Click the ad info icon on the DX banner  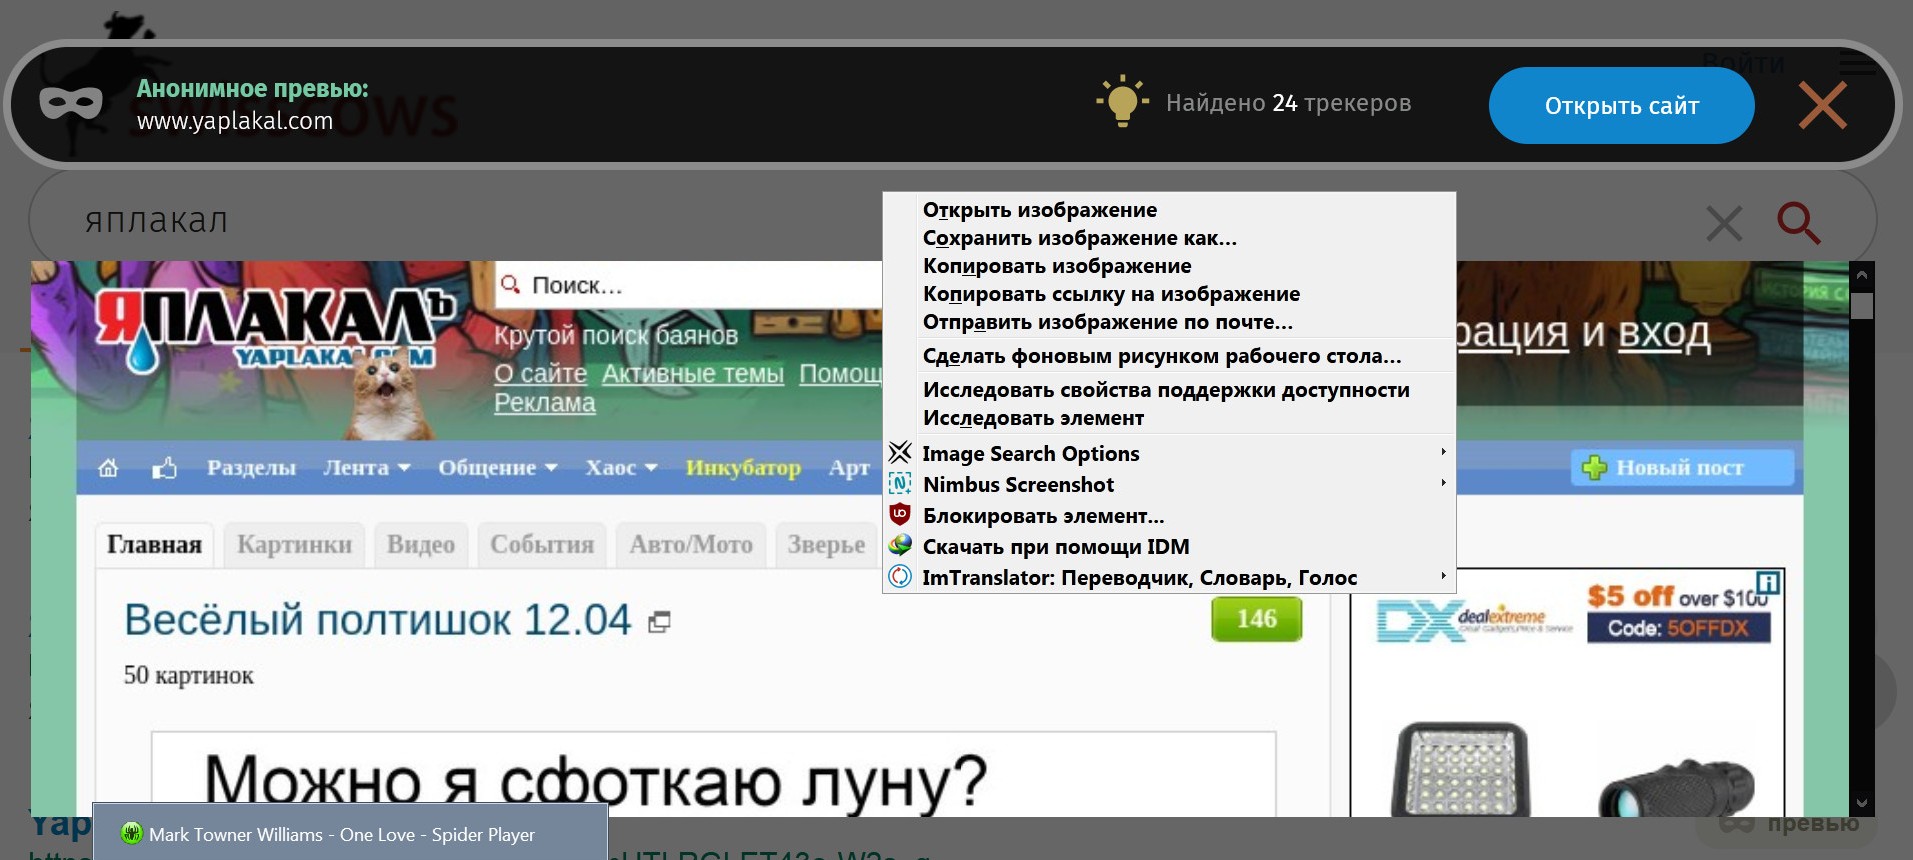[x=1768, y=582]
